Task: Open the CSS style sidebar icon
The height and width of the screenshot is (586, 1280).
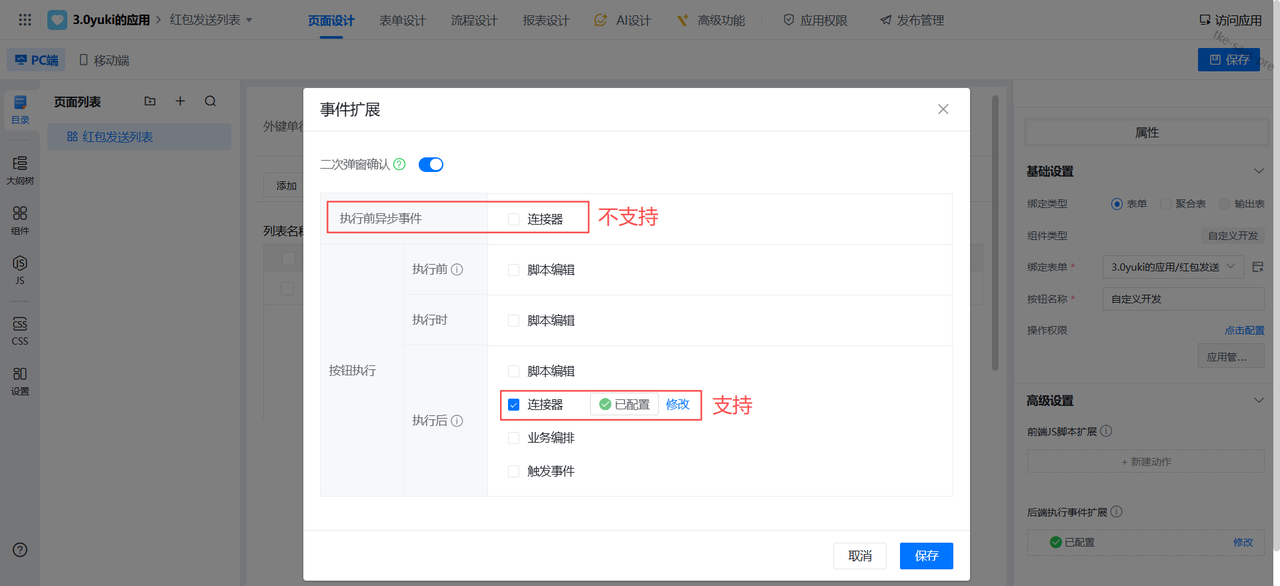Action: click(19, 329)
